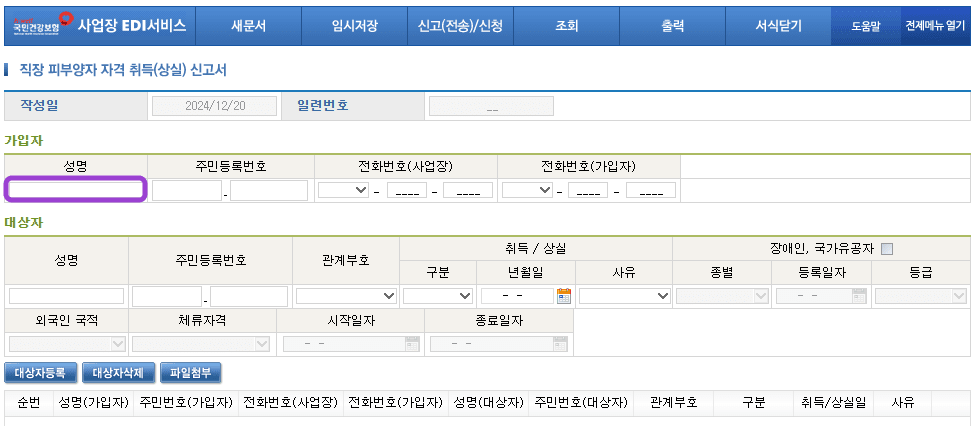Open the 임시저장 menu

[354, 26]
